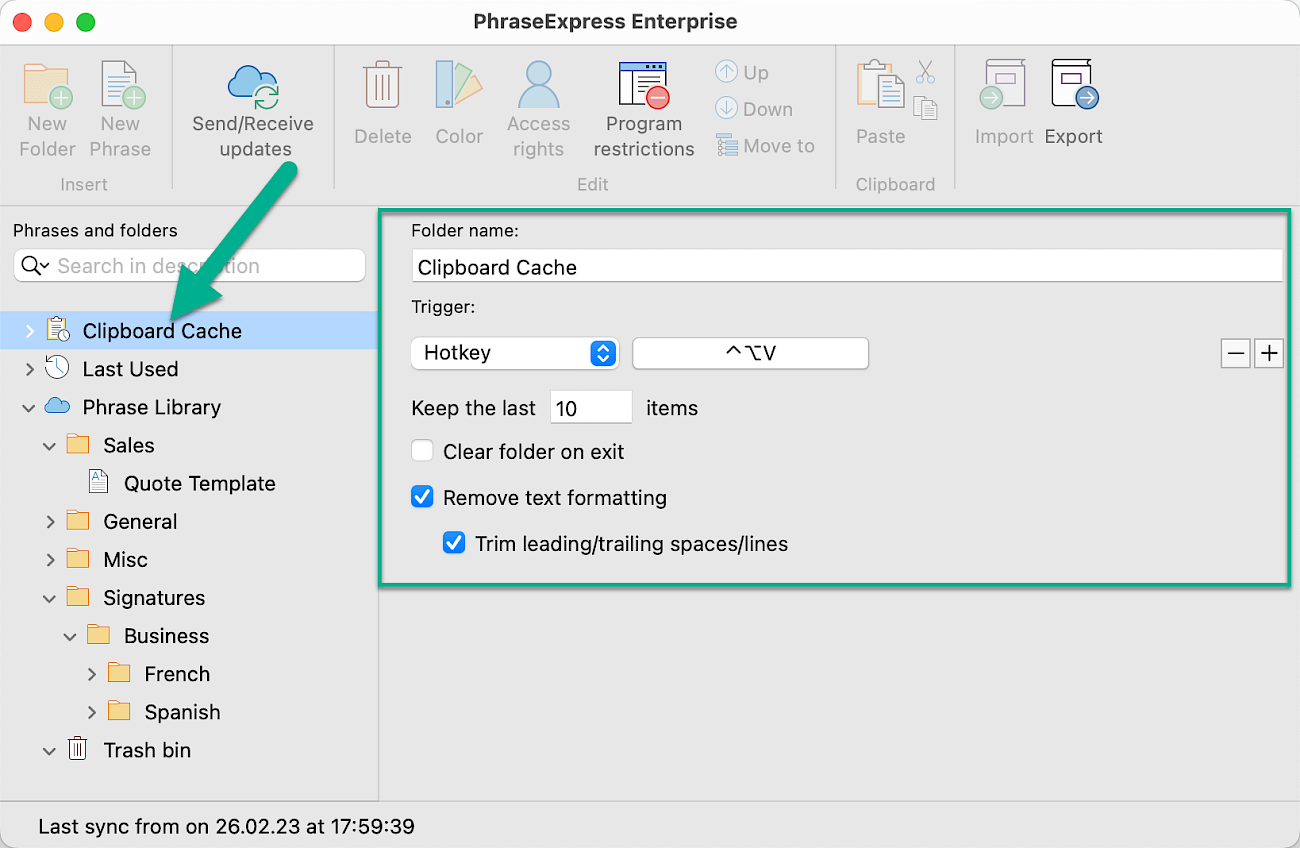
Task: Open Access rights settings
Action: [x=538, y=85]
